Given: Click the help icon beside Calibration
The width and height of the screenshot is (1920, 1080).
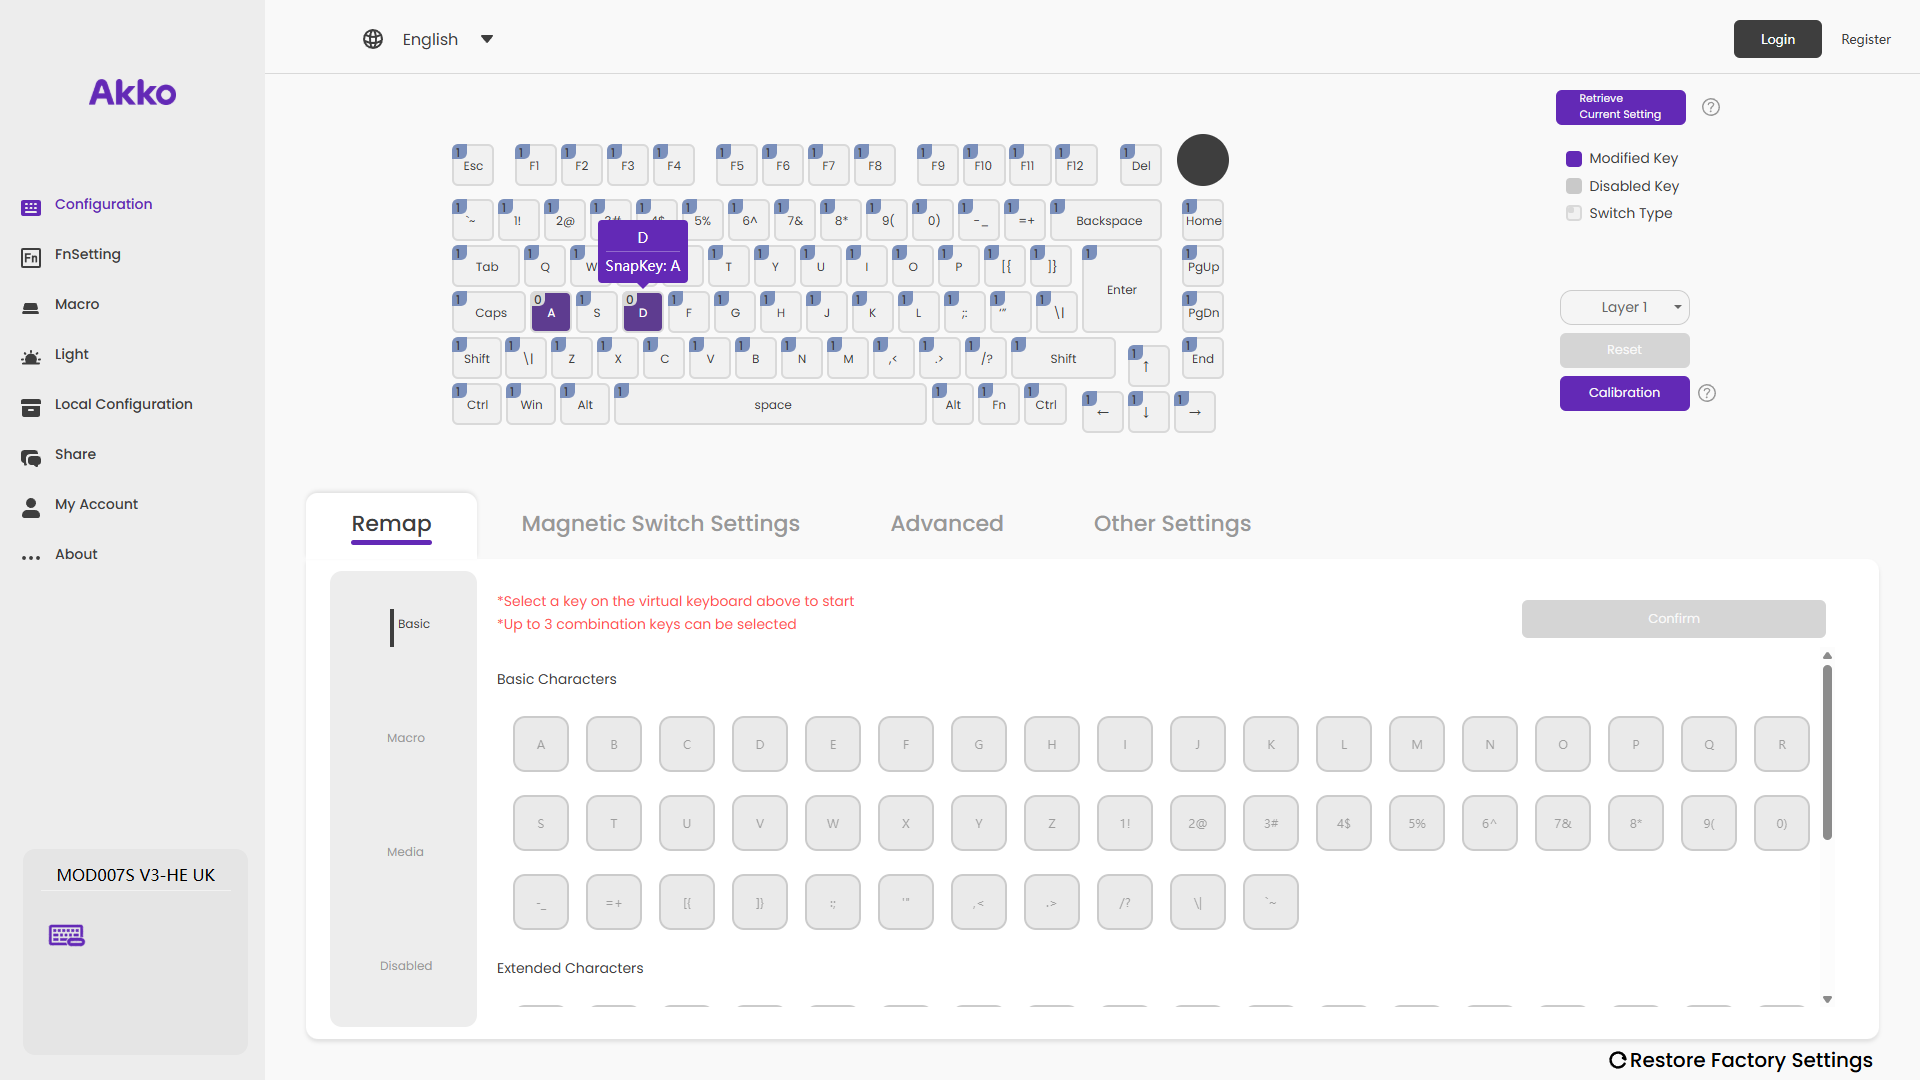Looking at the screenshot, I should pyautogui.click(x=1707, y=393).
